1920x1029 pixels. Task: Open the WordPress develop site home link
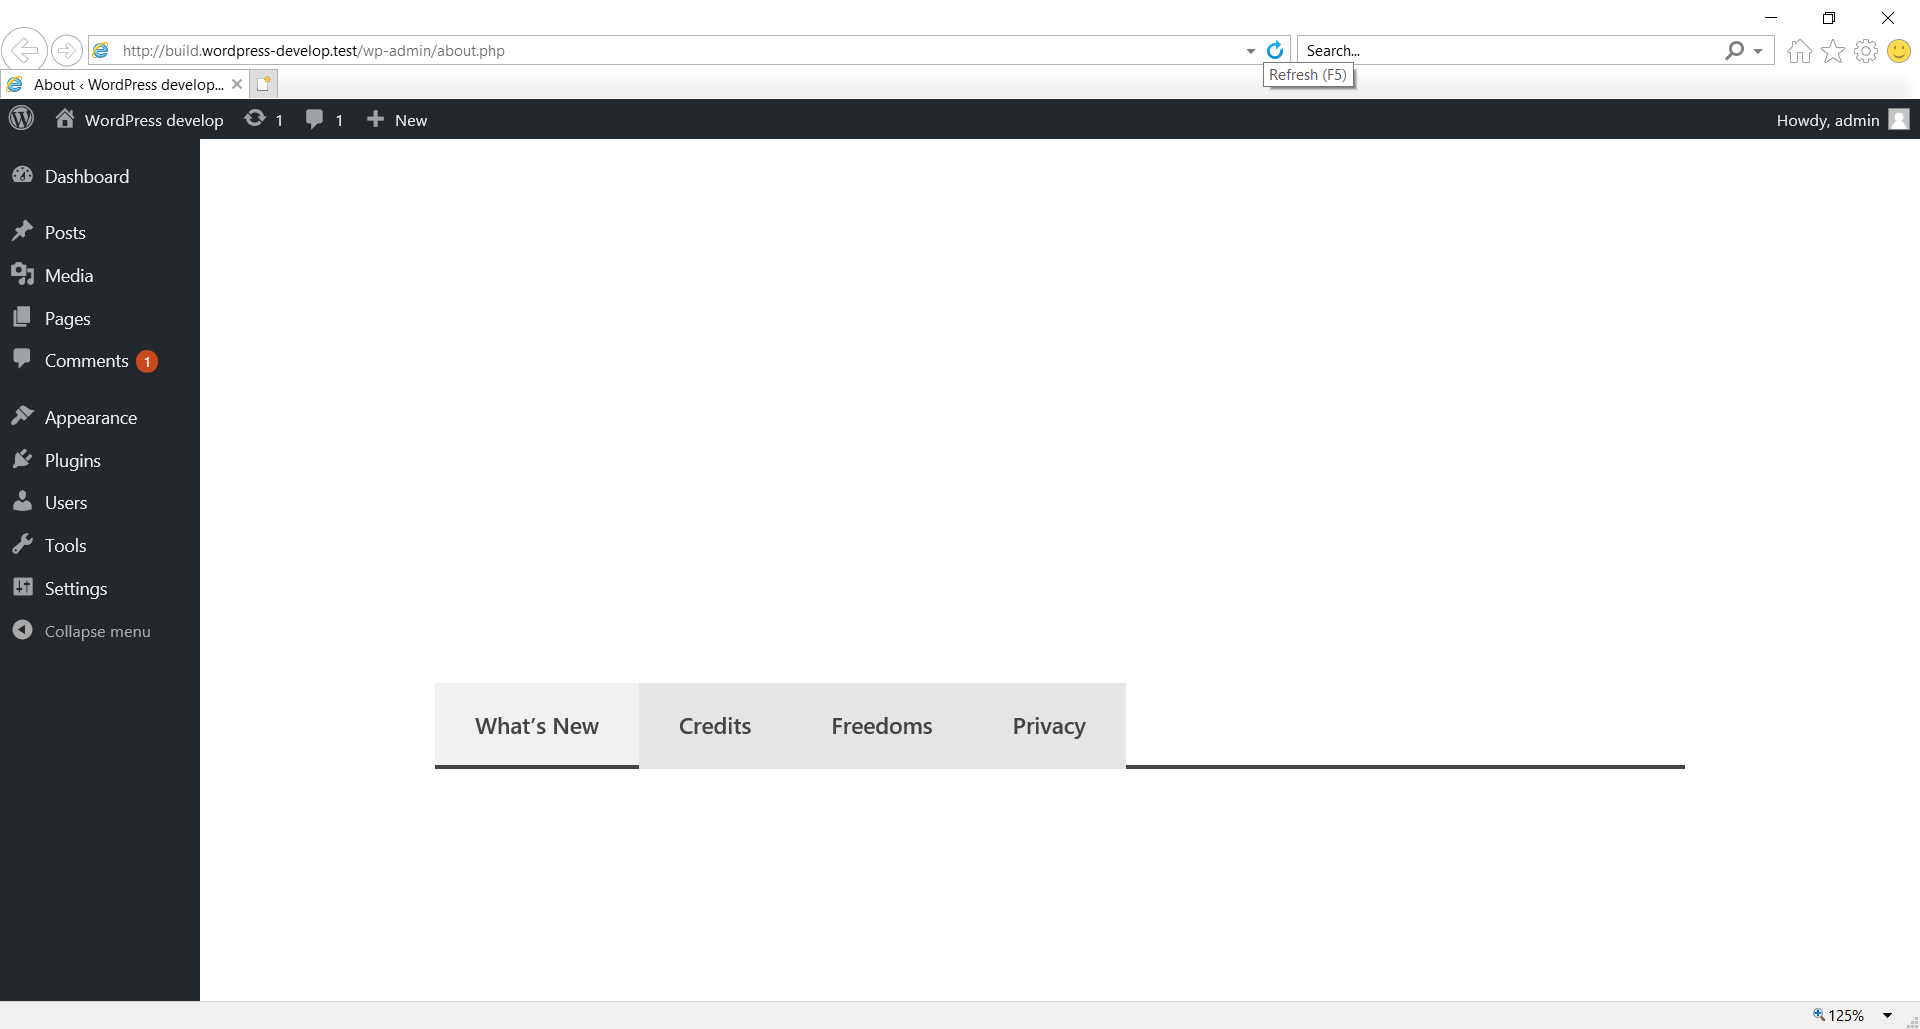point(140,120)
